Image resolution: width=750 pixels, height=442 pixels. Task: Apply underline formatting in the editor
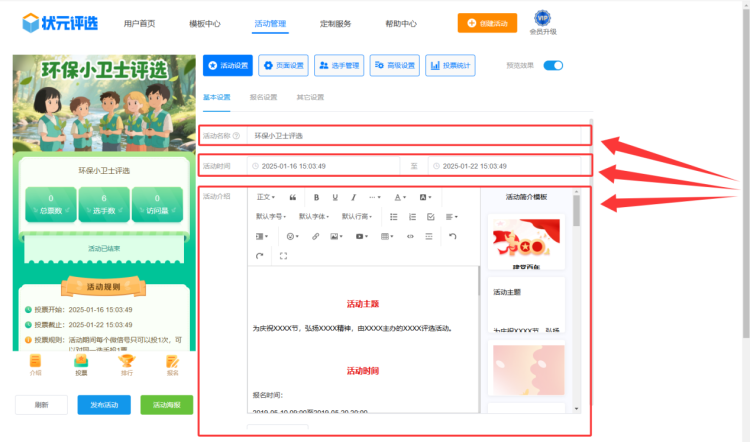coord(335,197)
